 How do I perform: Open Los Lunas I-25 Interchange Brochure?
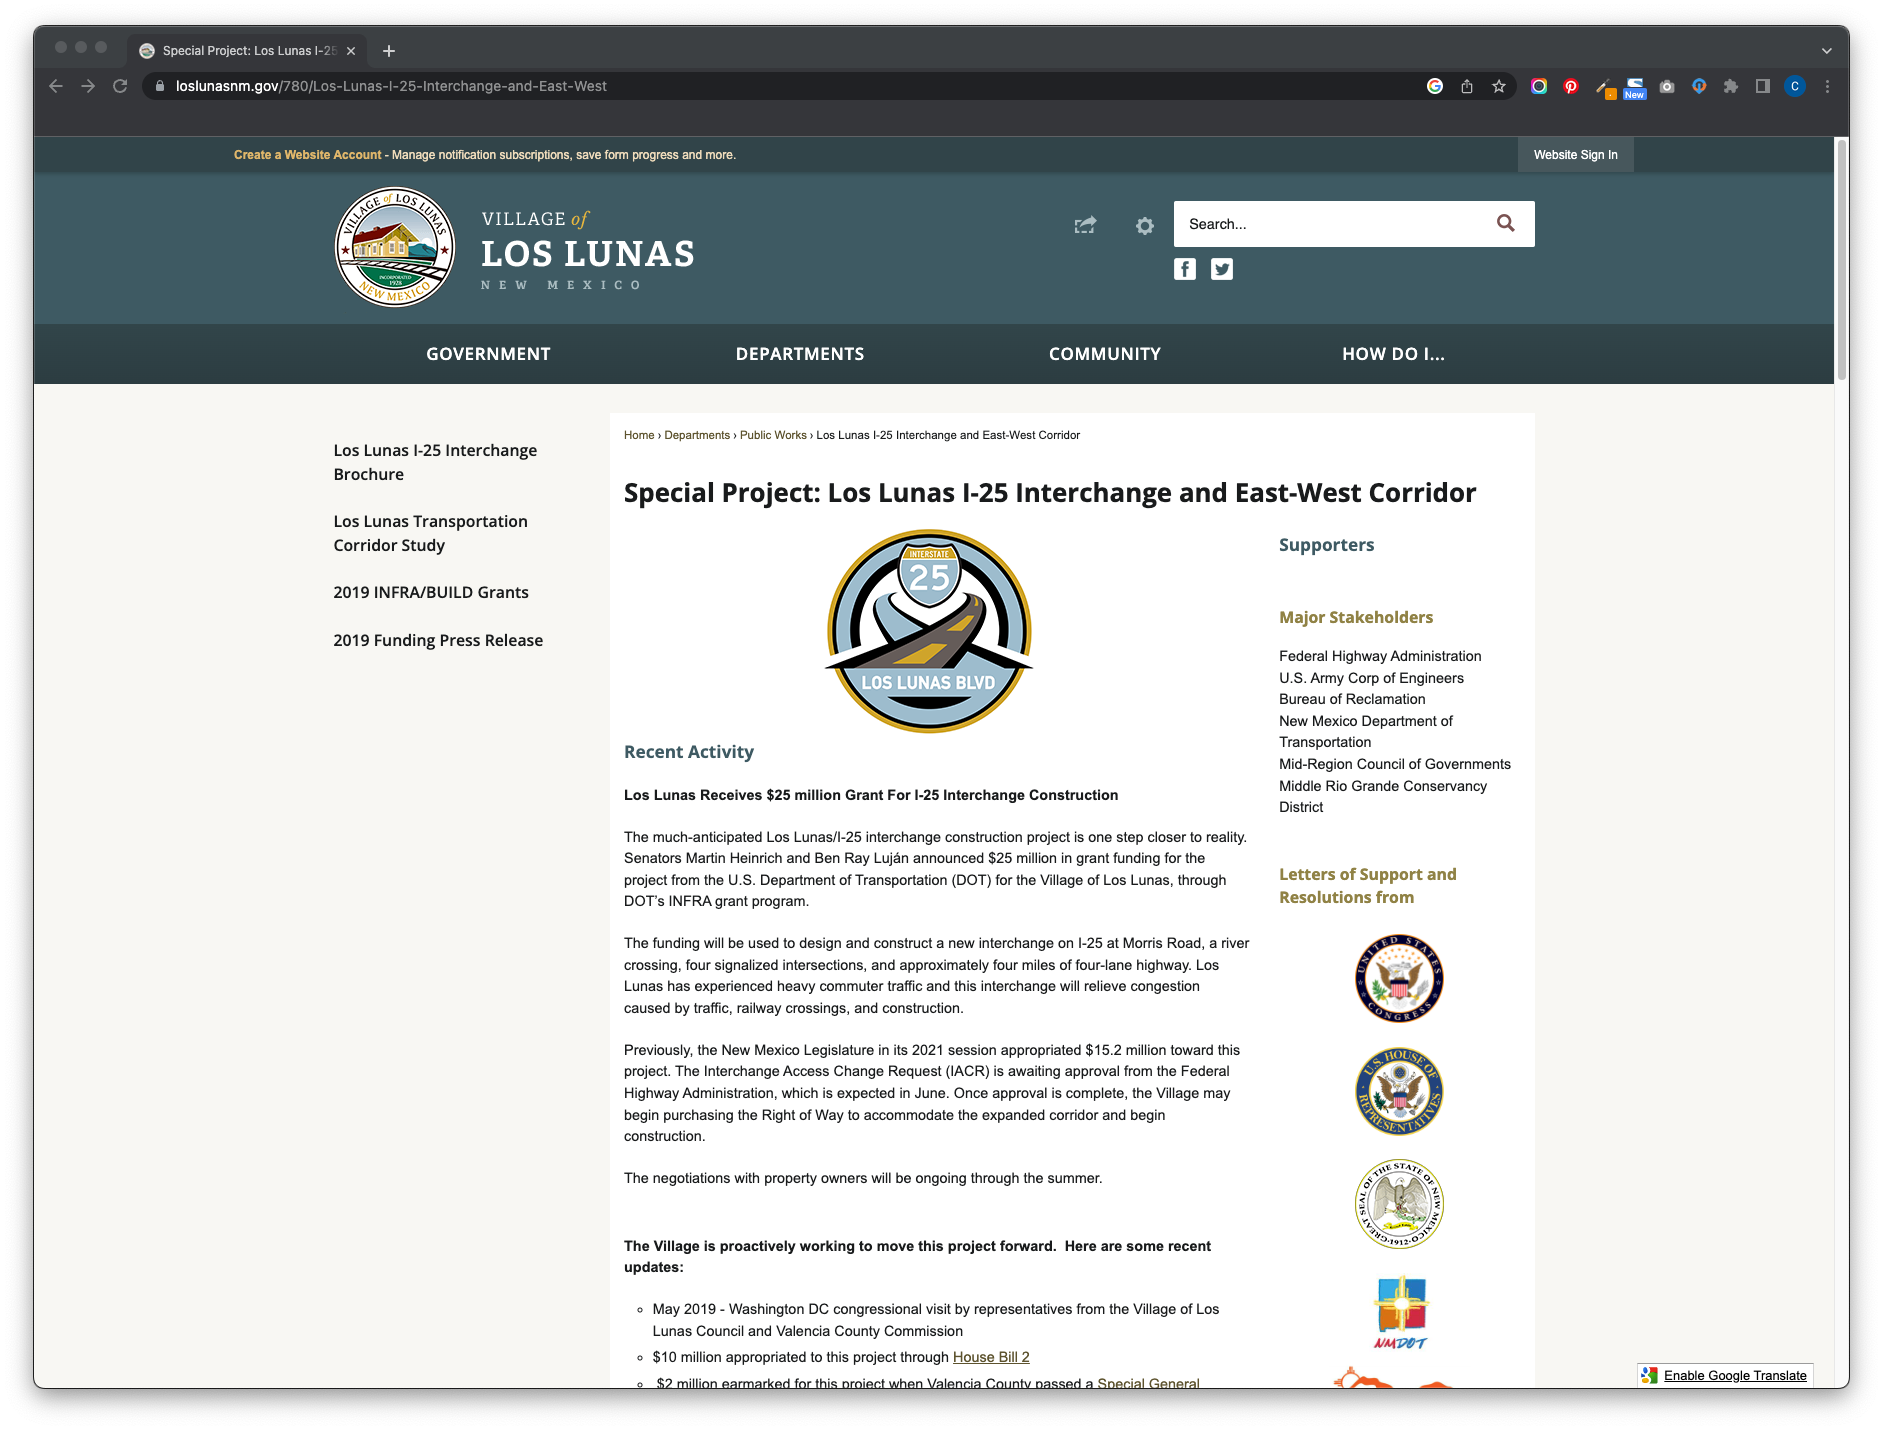tap(435, 462)
